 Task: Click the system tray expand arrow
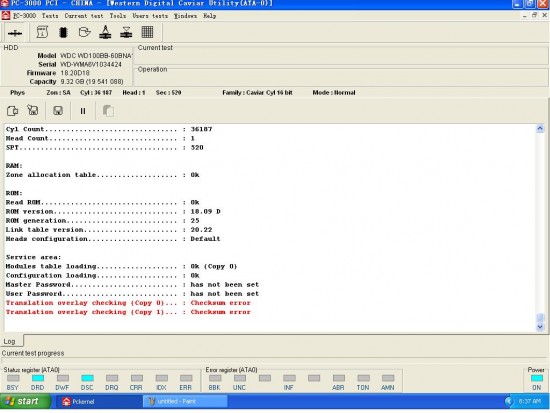click(x=509, y=401)
